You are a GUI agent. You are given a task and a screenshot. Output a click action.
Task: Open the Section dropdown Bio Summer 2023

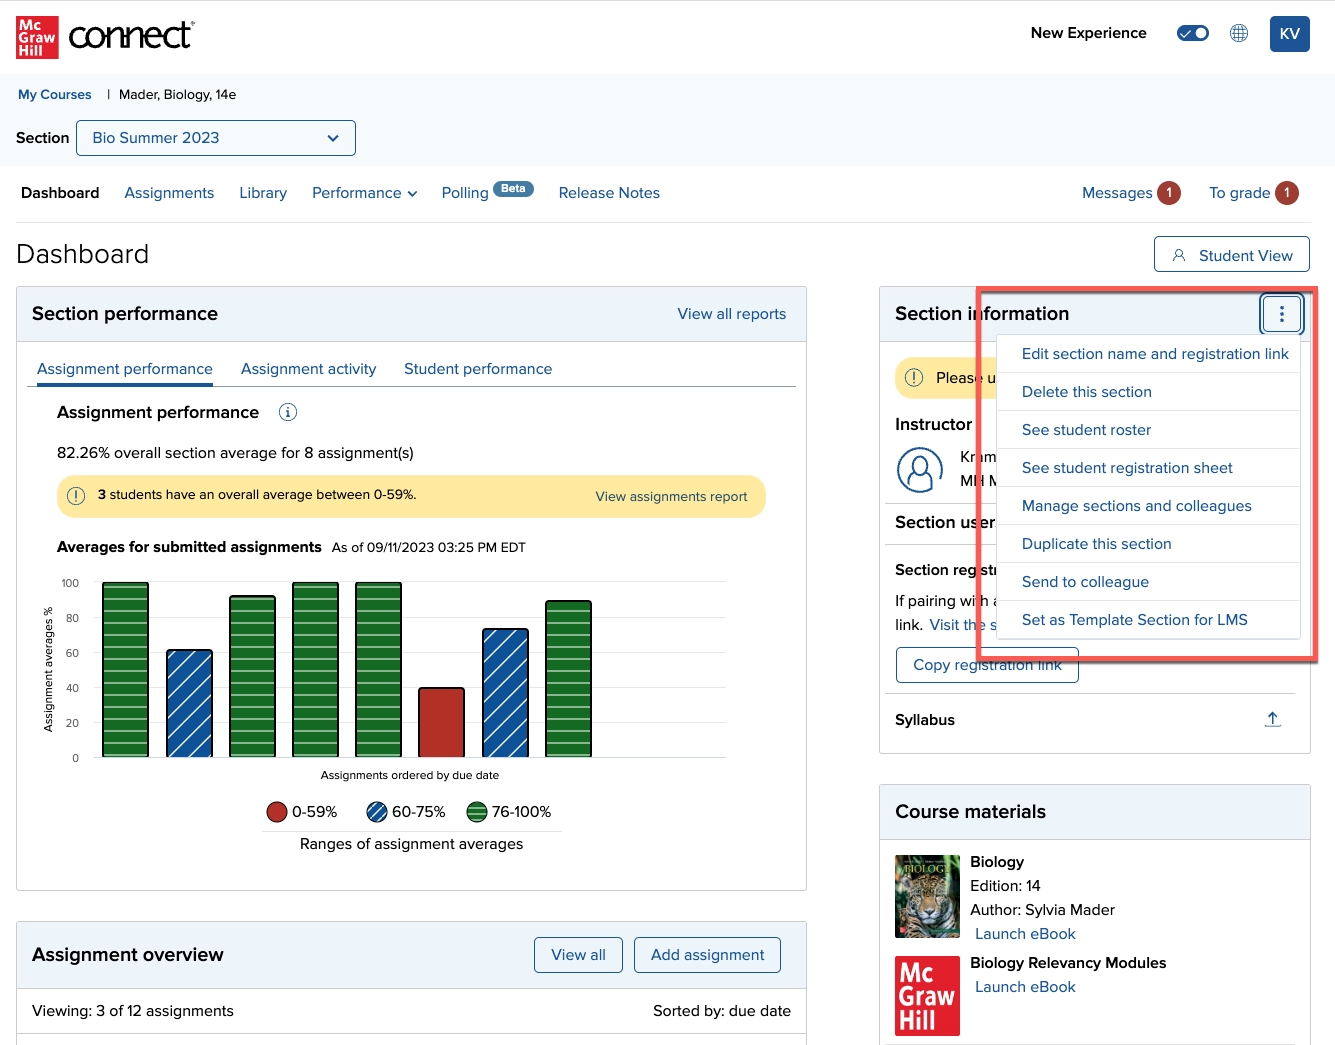(216, 138)
